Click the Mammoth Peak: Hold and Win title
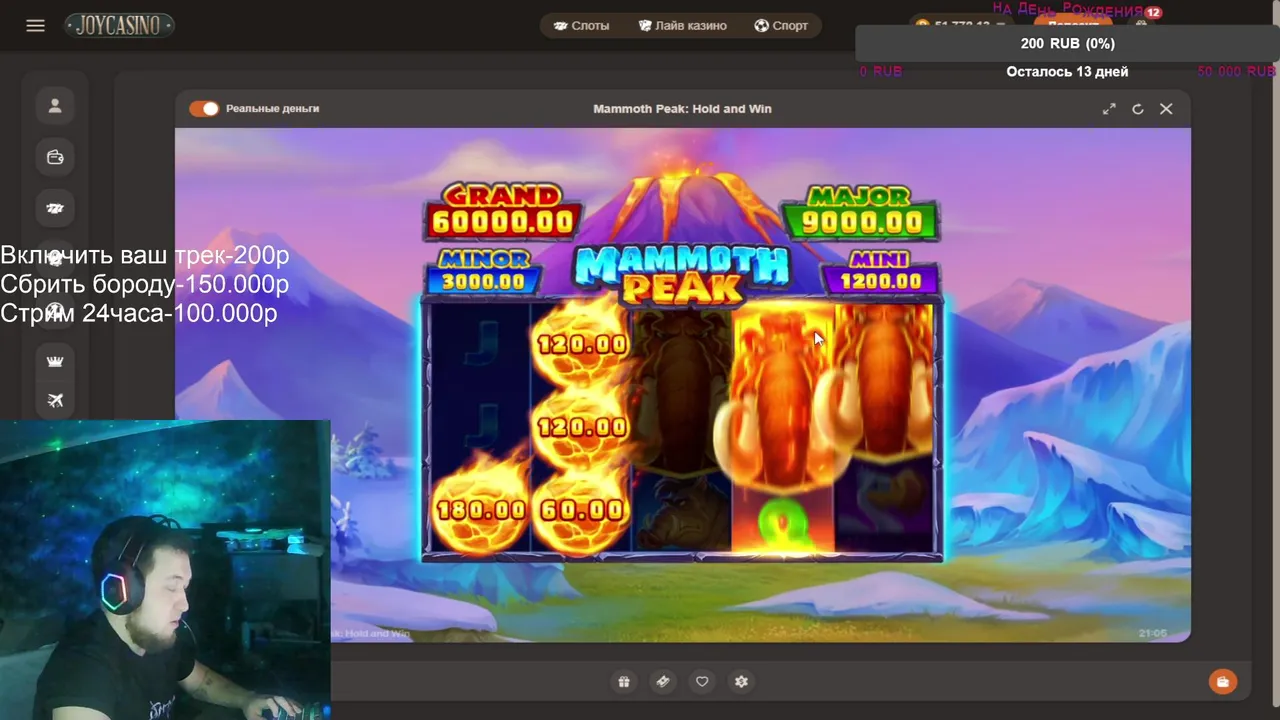 [682, 109]
